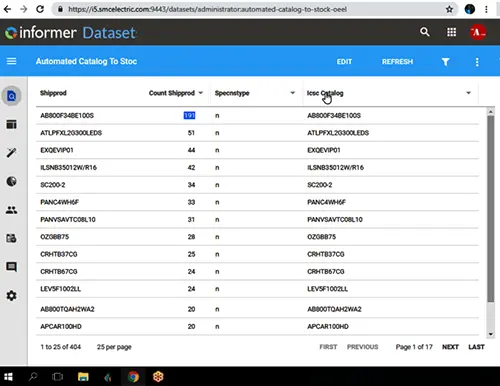Open the schedule jobs sidebar icon
The image size is (500, 386).
(x=12, y=238)
